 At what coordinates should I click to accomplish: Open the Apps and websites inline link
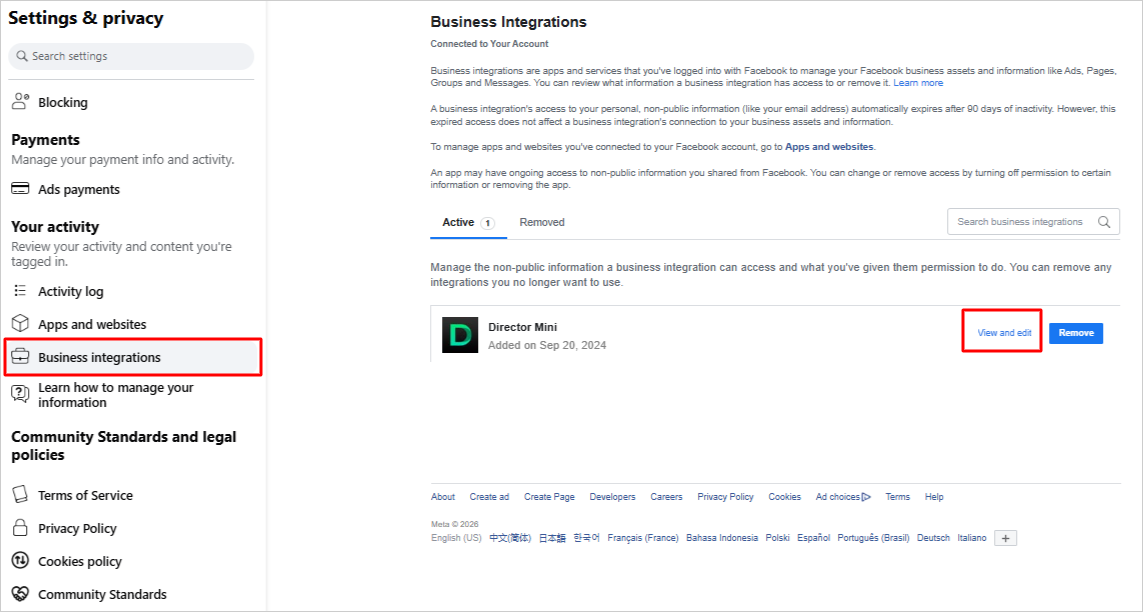point(829,147)
